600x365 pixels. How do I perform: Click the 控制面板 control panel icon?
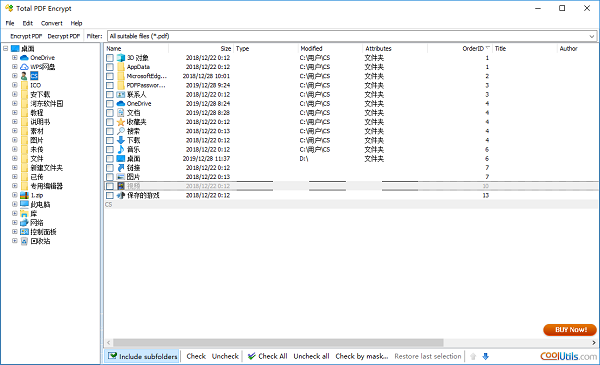(x=24, y=232)
